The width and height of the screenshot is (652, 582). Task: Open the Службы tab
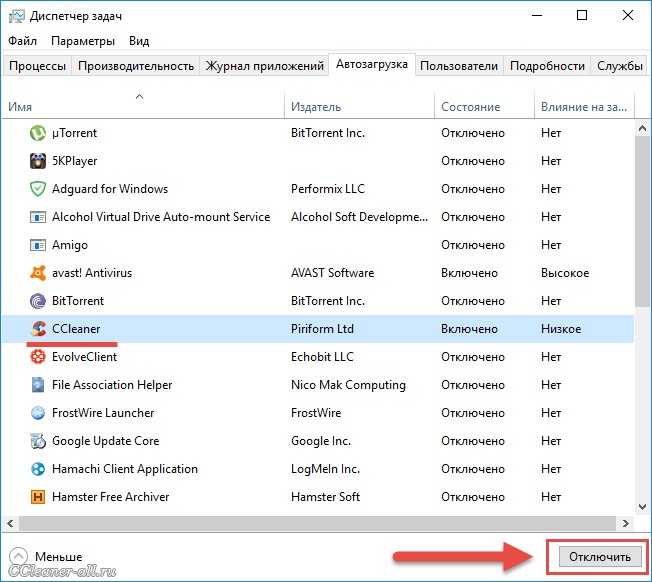click(620, 66)
